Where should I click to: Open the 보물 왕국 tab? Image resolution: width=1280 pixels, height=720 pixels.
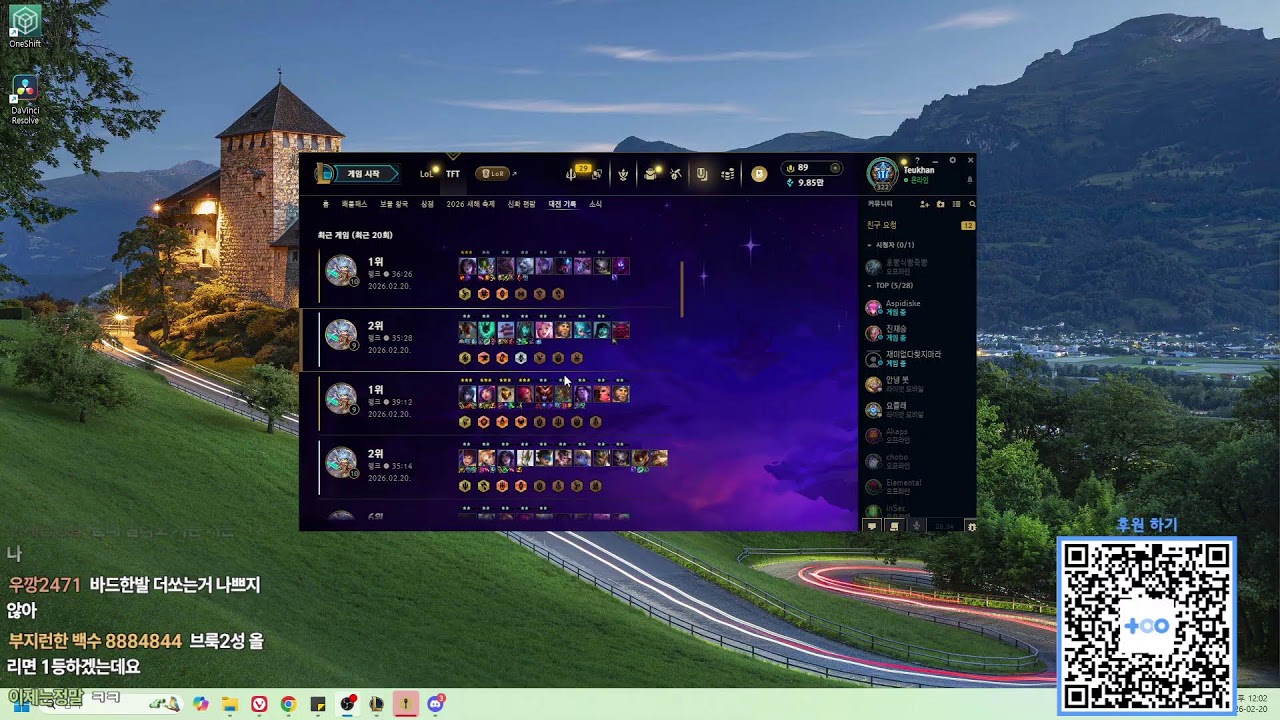tap(394, 204)
